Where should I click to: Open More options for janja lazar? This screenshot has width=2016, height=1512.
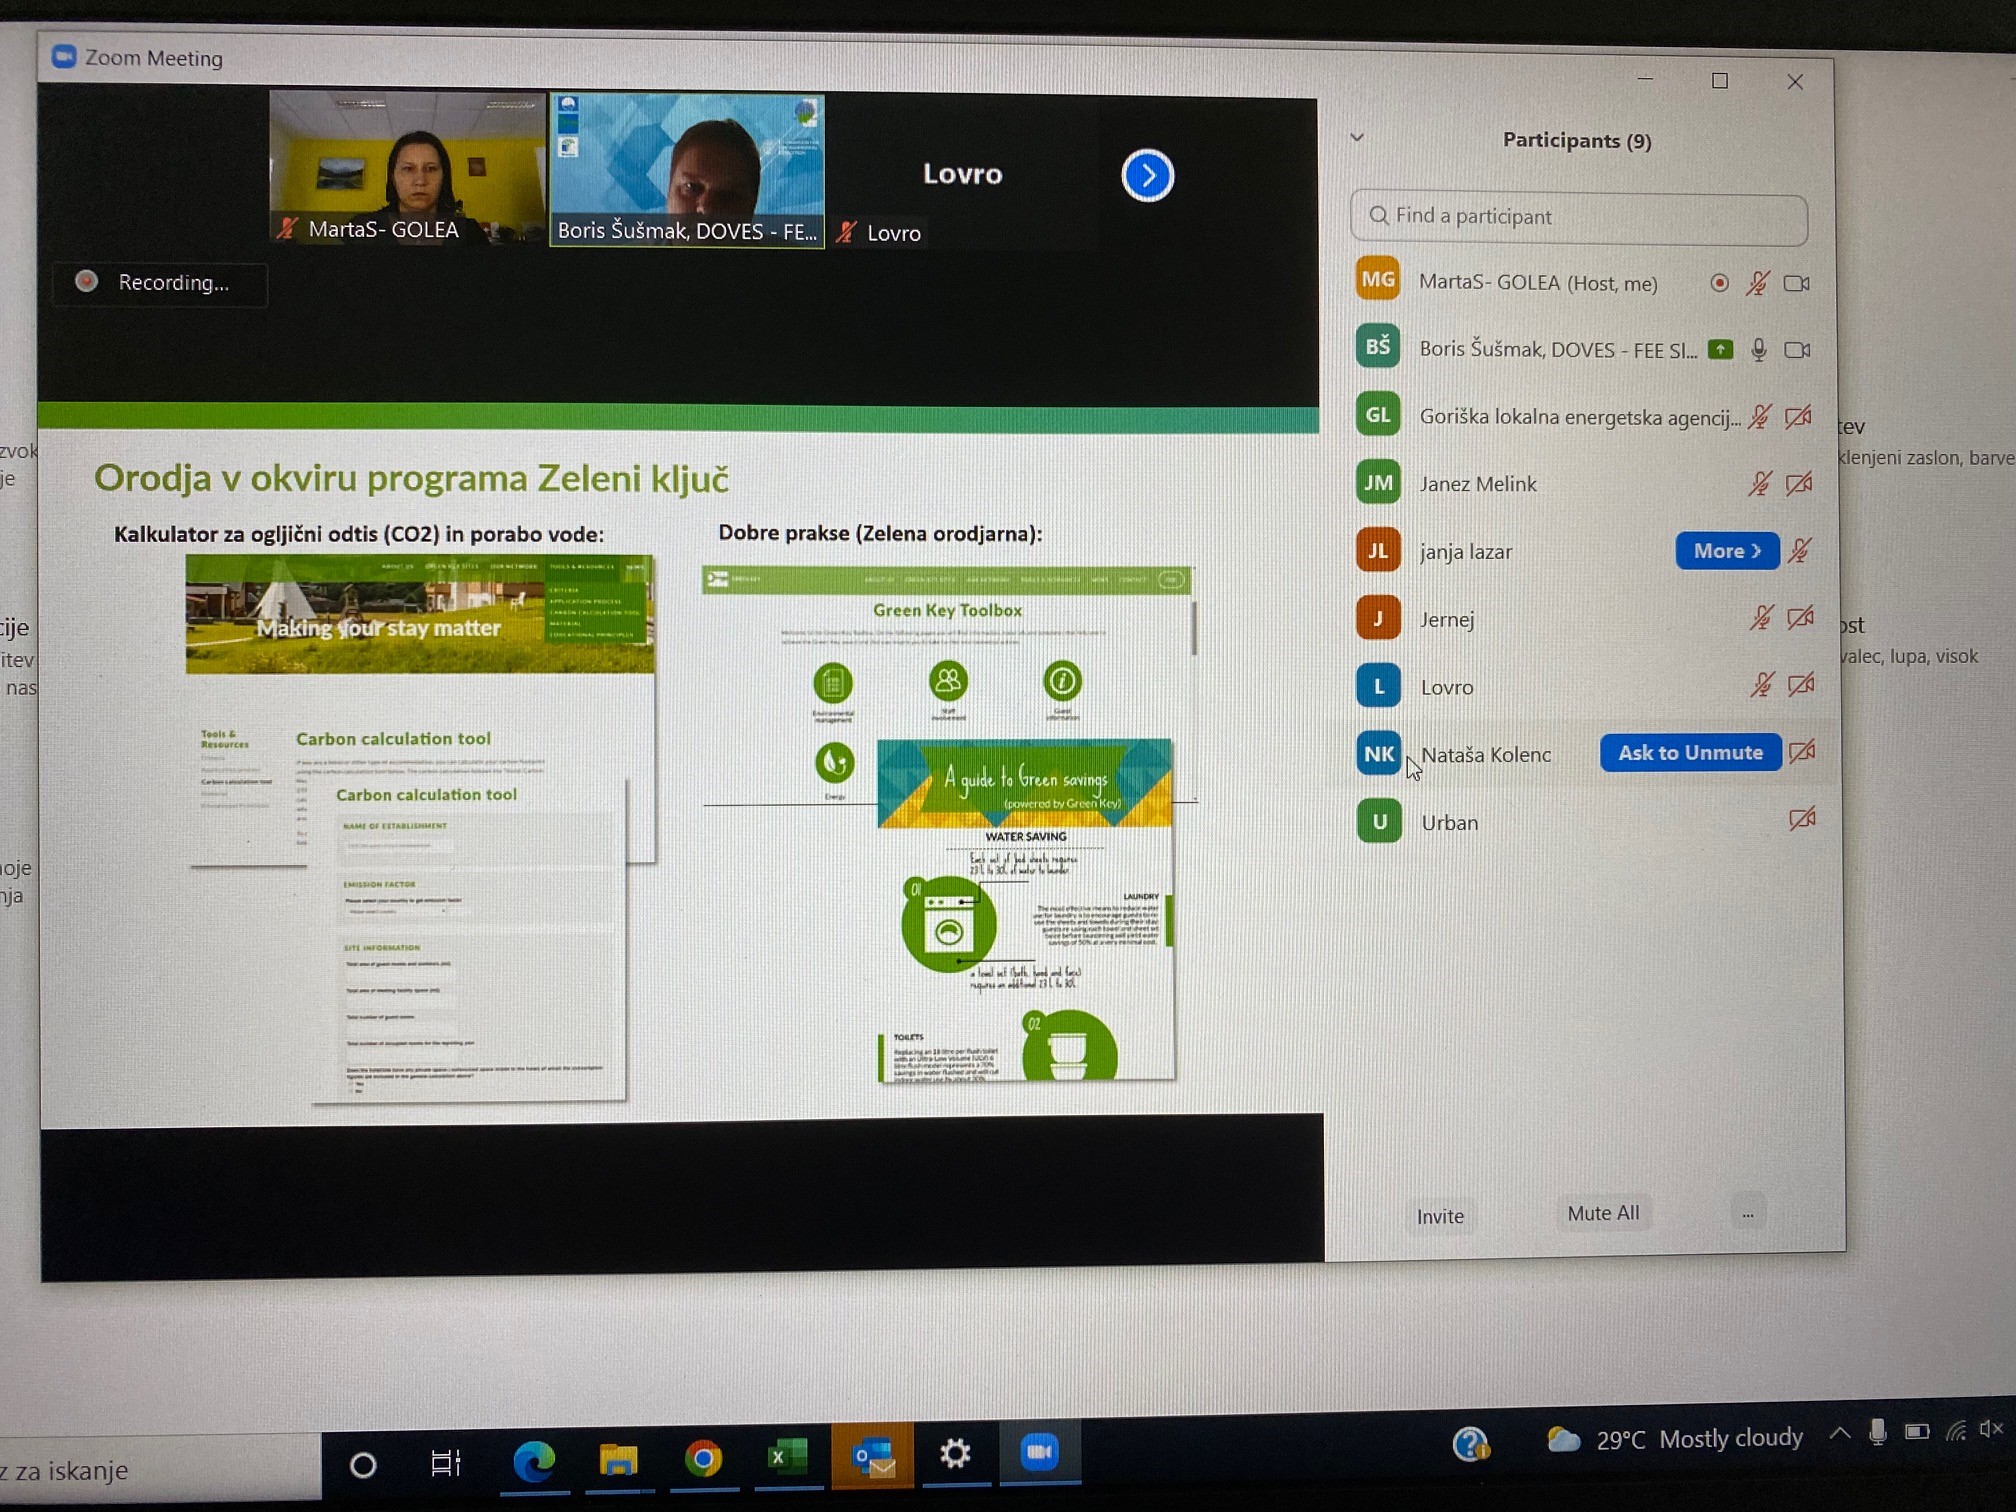1726,551
